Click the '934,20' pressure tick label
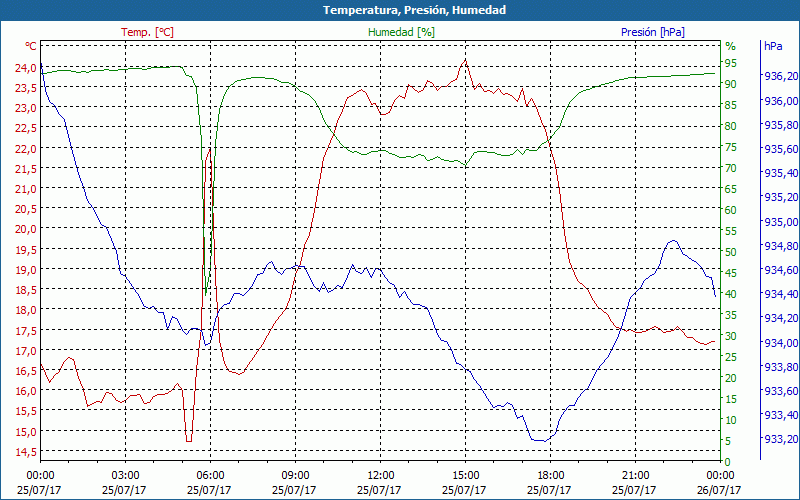This screenshot has width=800, height=500. pos(781,318)
